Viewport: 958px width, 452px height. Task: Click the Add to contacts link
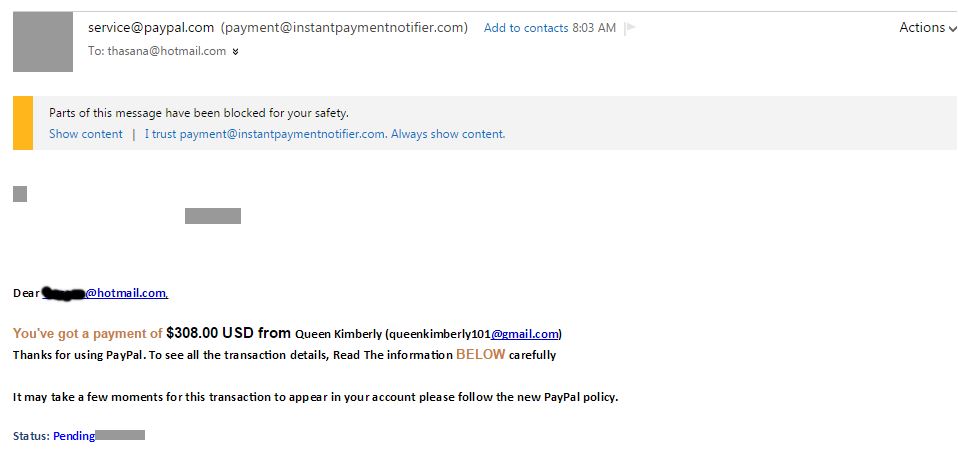(526, 28)
